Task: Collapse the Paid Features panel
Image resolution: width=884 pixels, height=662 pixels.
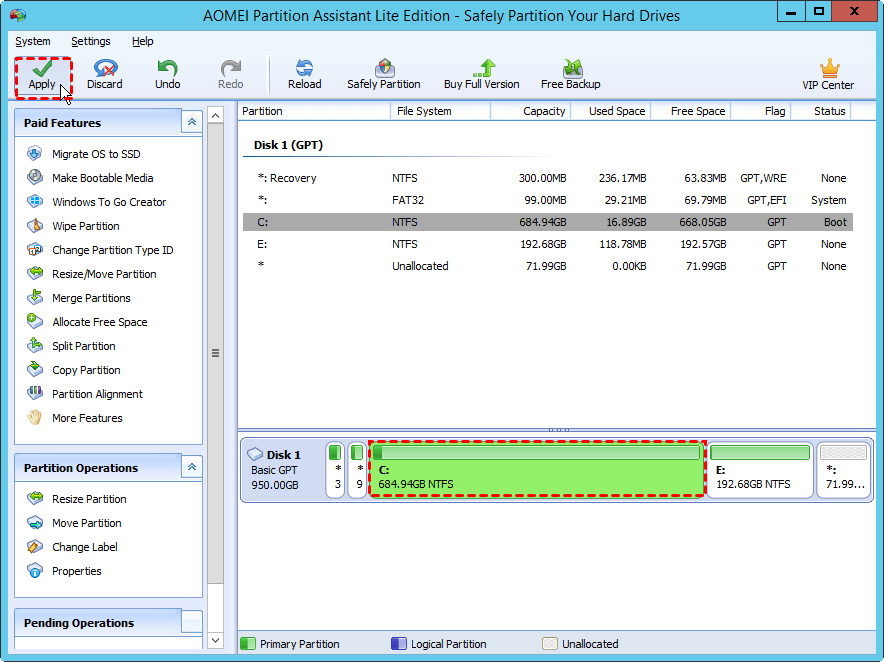Action: [192, 122]
